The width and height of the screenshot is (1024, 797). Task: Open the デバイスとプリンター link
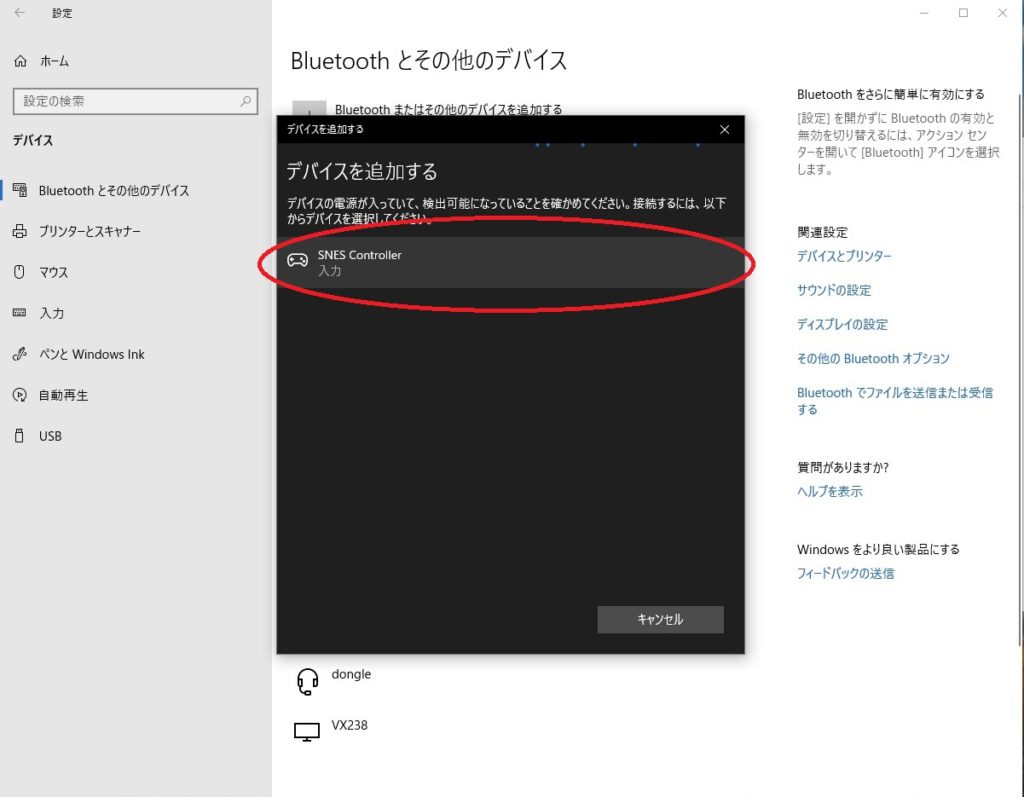[844, 256]
